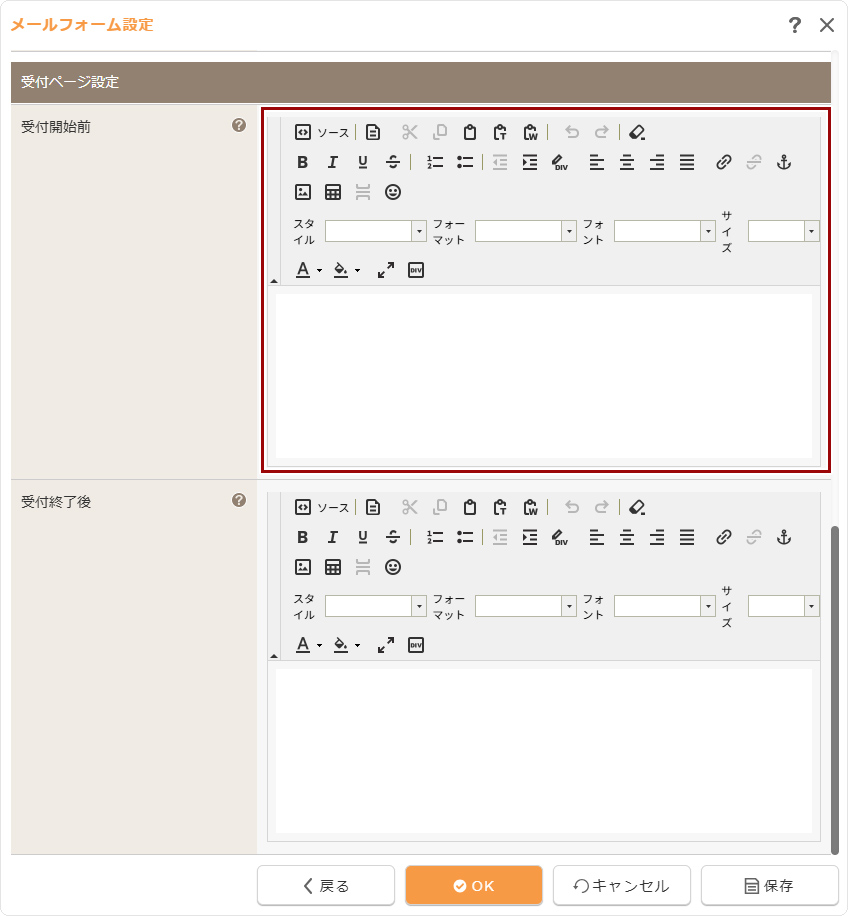Center-align text in the 受付終了後 editor
Viewport: 848px width, 916px height.
tap(627, 537)
